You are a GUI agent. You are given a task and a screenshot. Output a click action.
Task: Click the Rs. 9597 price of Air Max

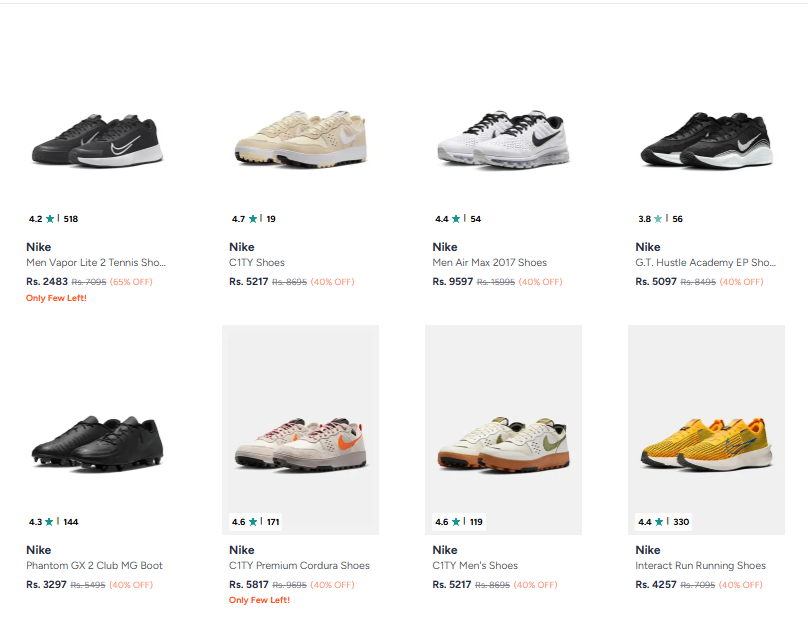coord(453,282)
